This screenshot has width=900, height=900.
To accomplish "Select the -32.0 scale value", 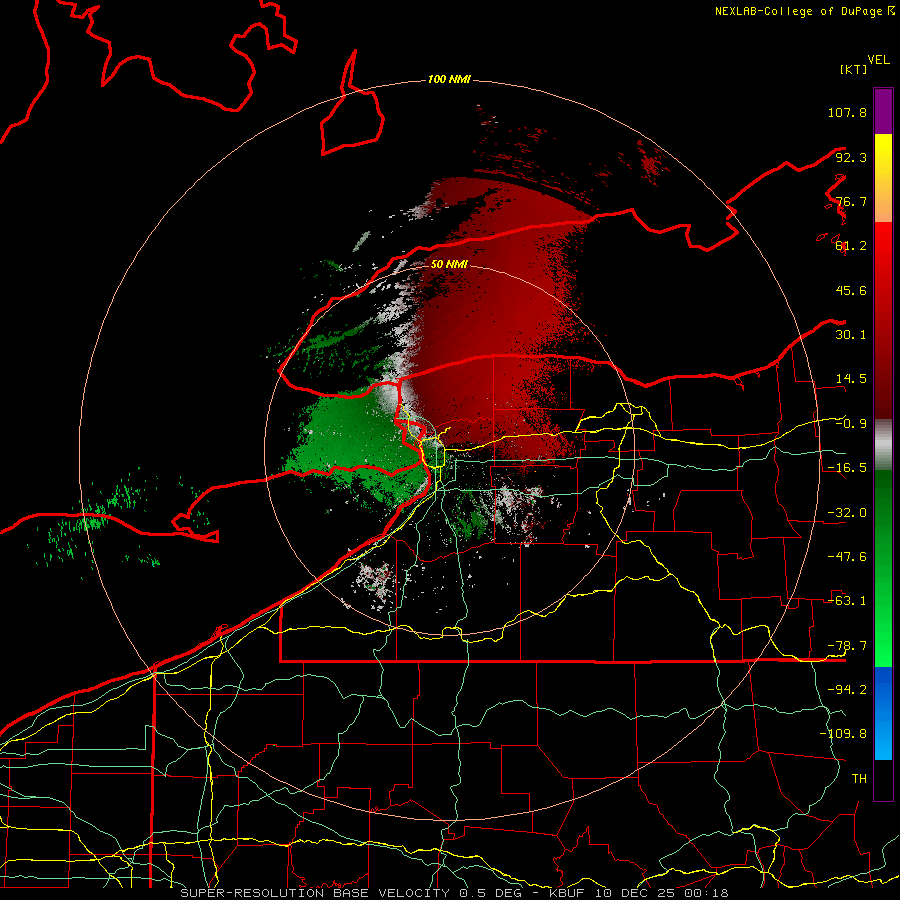I will pyautogui.click(x=847, y=513).
